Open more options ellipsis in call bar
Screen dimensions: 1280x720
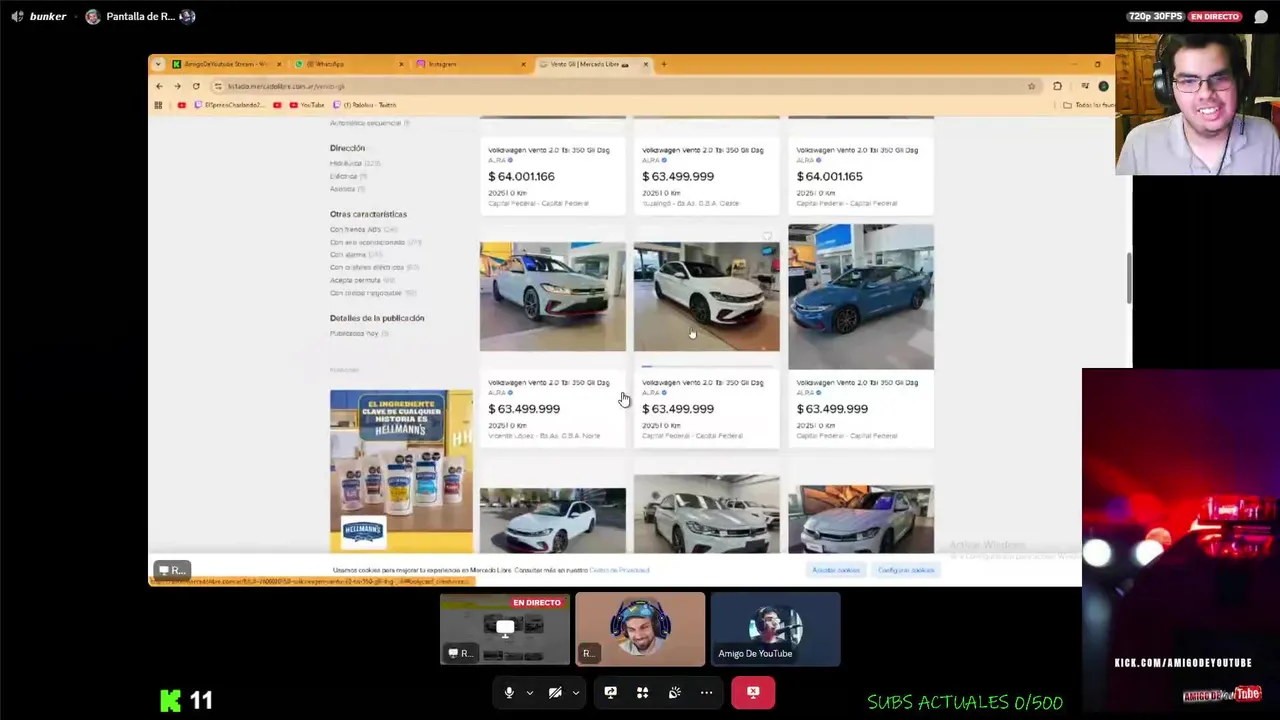click(706, 692)
